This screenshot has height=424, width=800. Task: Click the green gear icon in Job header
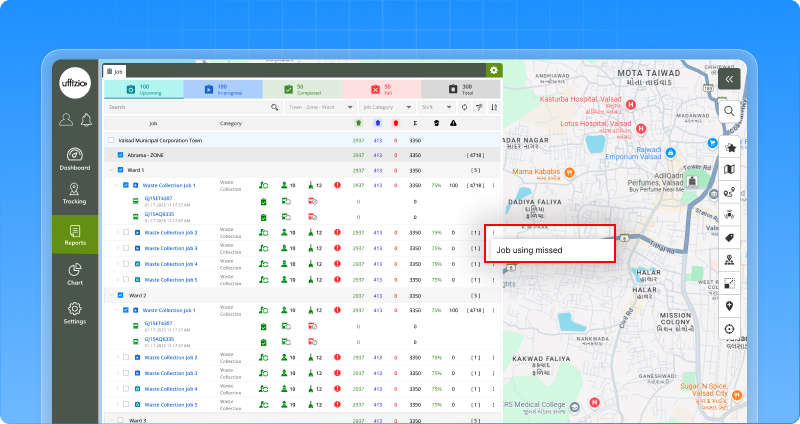[493, 71]
